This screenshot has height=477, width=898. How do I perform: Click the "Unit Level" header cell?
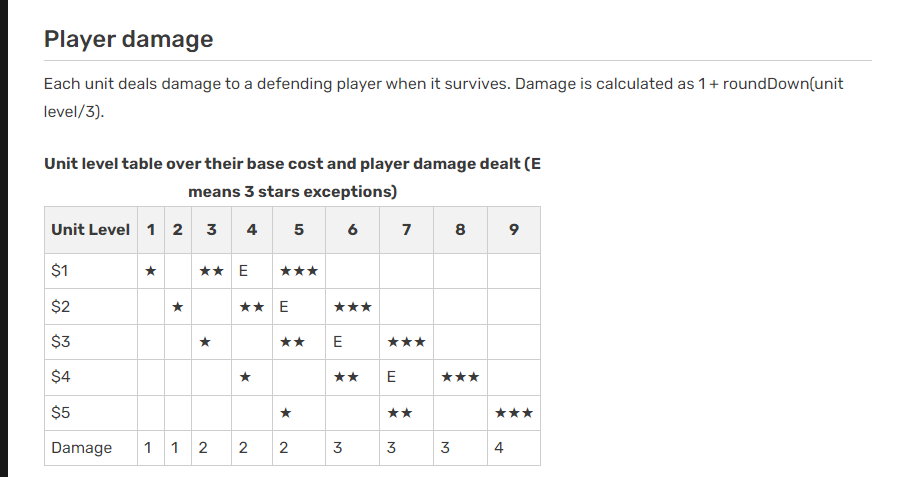(x=91, y=230)
